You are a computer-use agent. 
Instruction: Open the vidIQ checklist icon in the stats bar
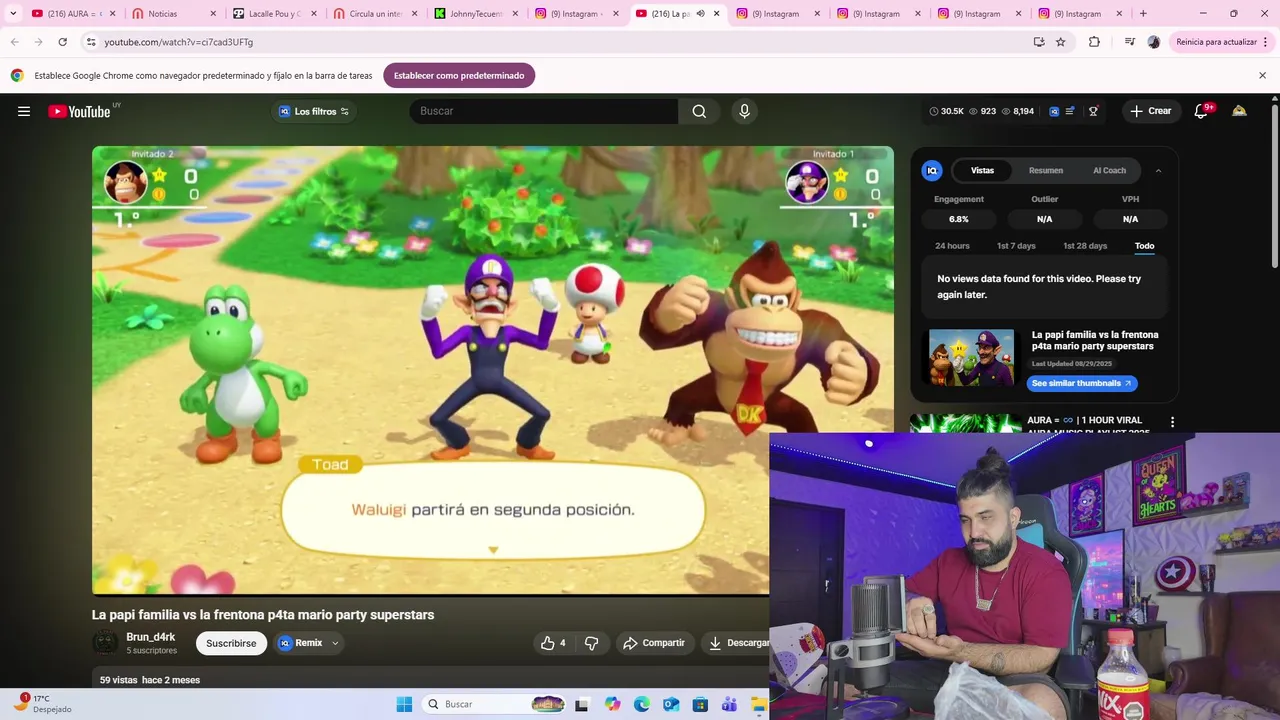click(x=1070, y=111)
